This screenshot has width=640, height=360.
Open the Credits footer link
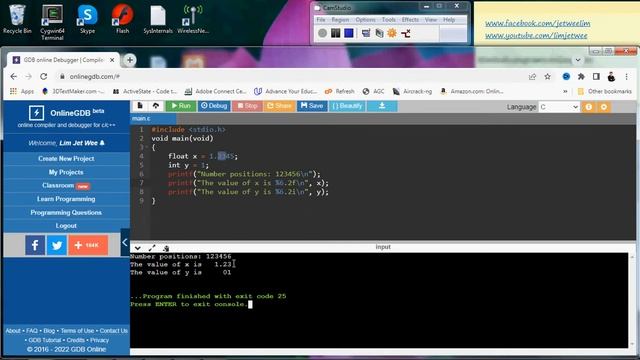tap(76, 340)
